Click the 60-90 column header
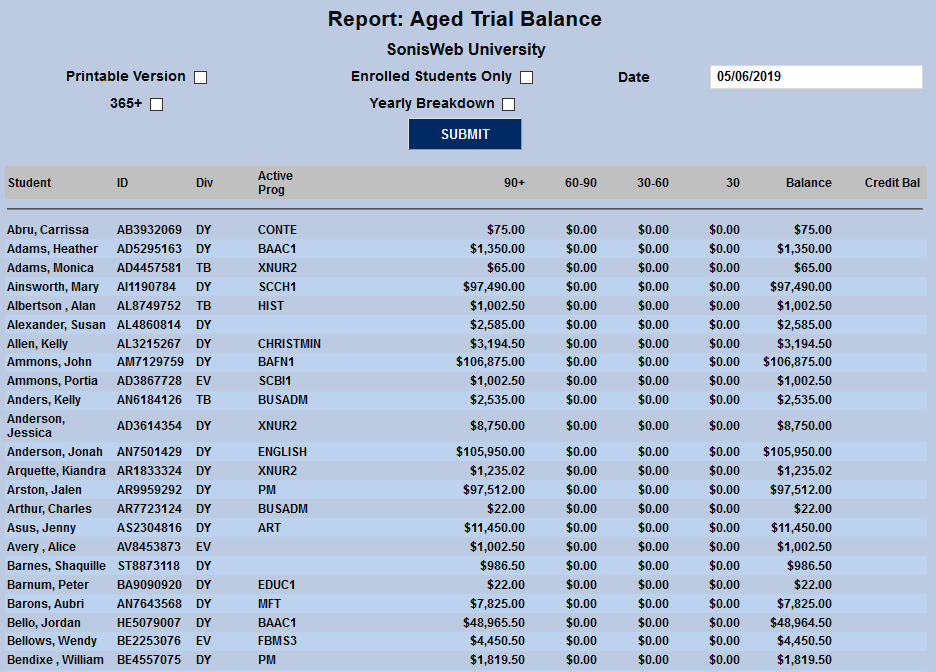The width and height of the screenshot is (936, 672). [580, 183]
